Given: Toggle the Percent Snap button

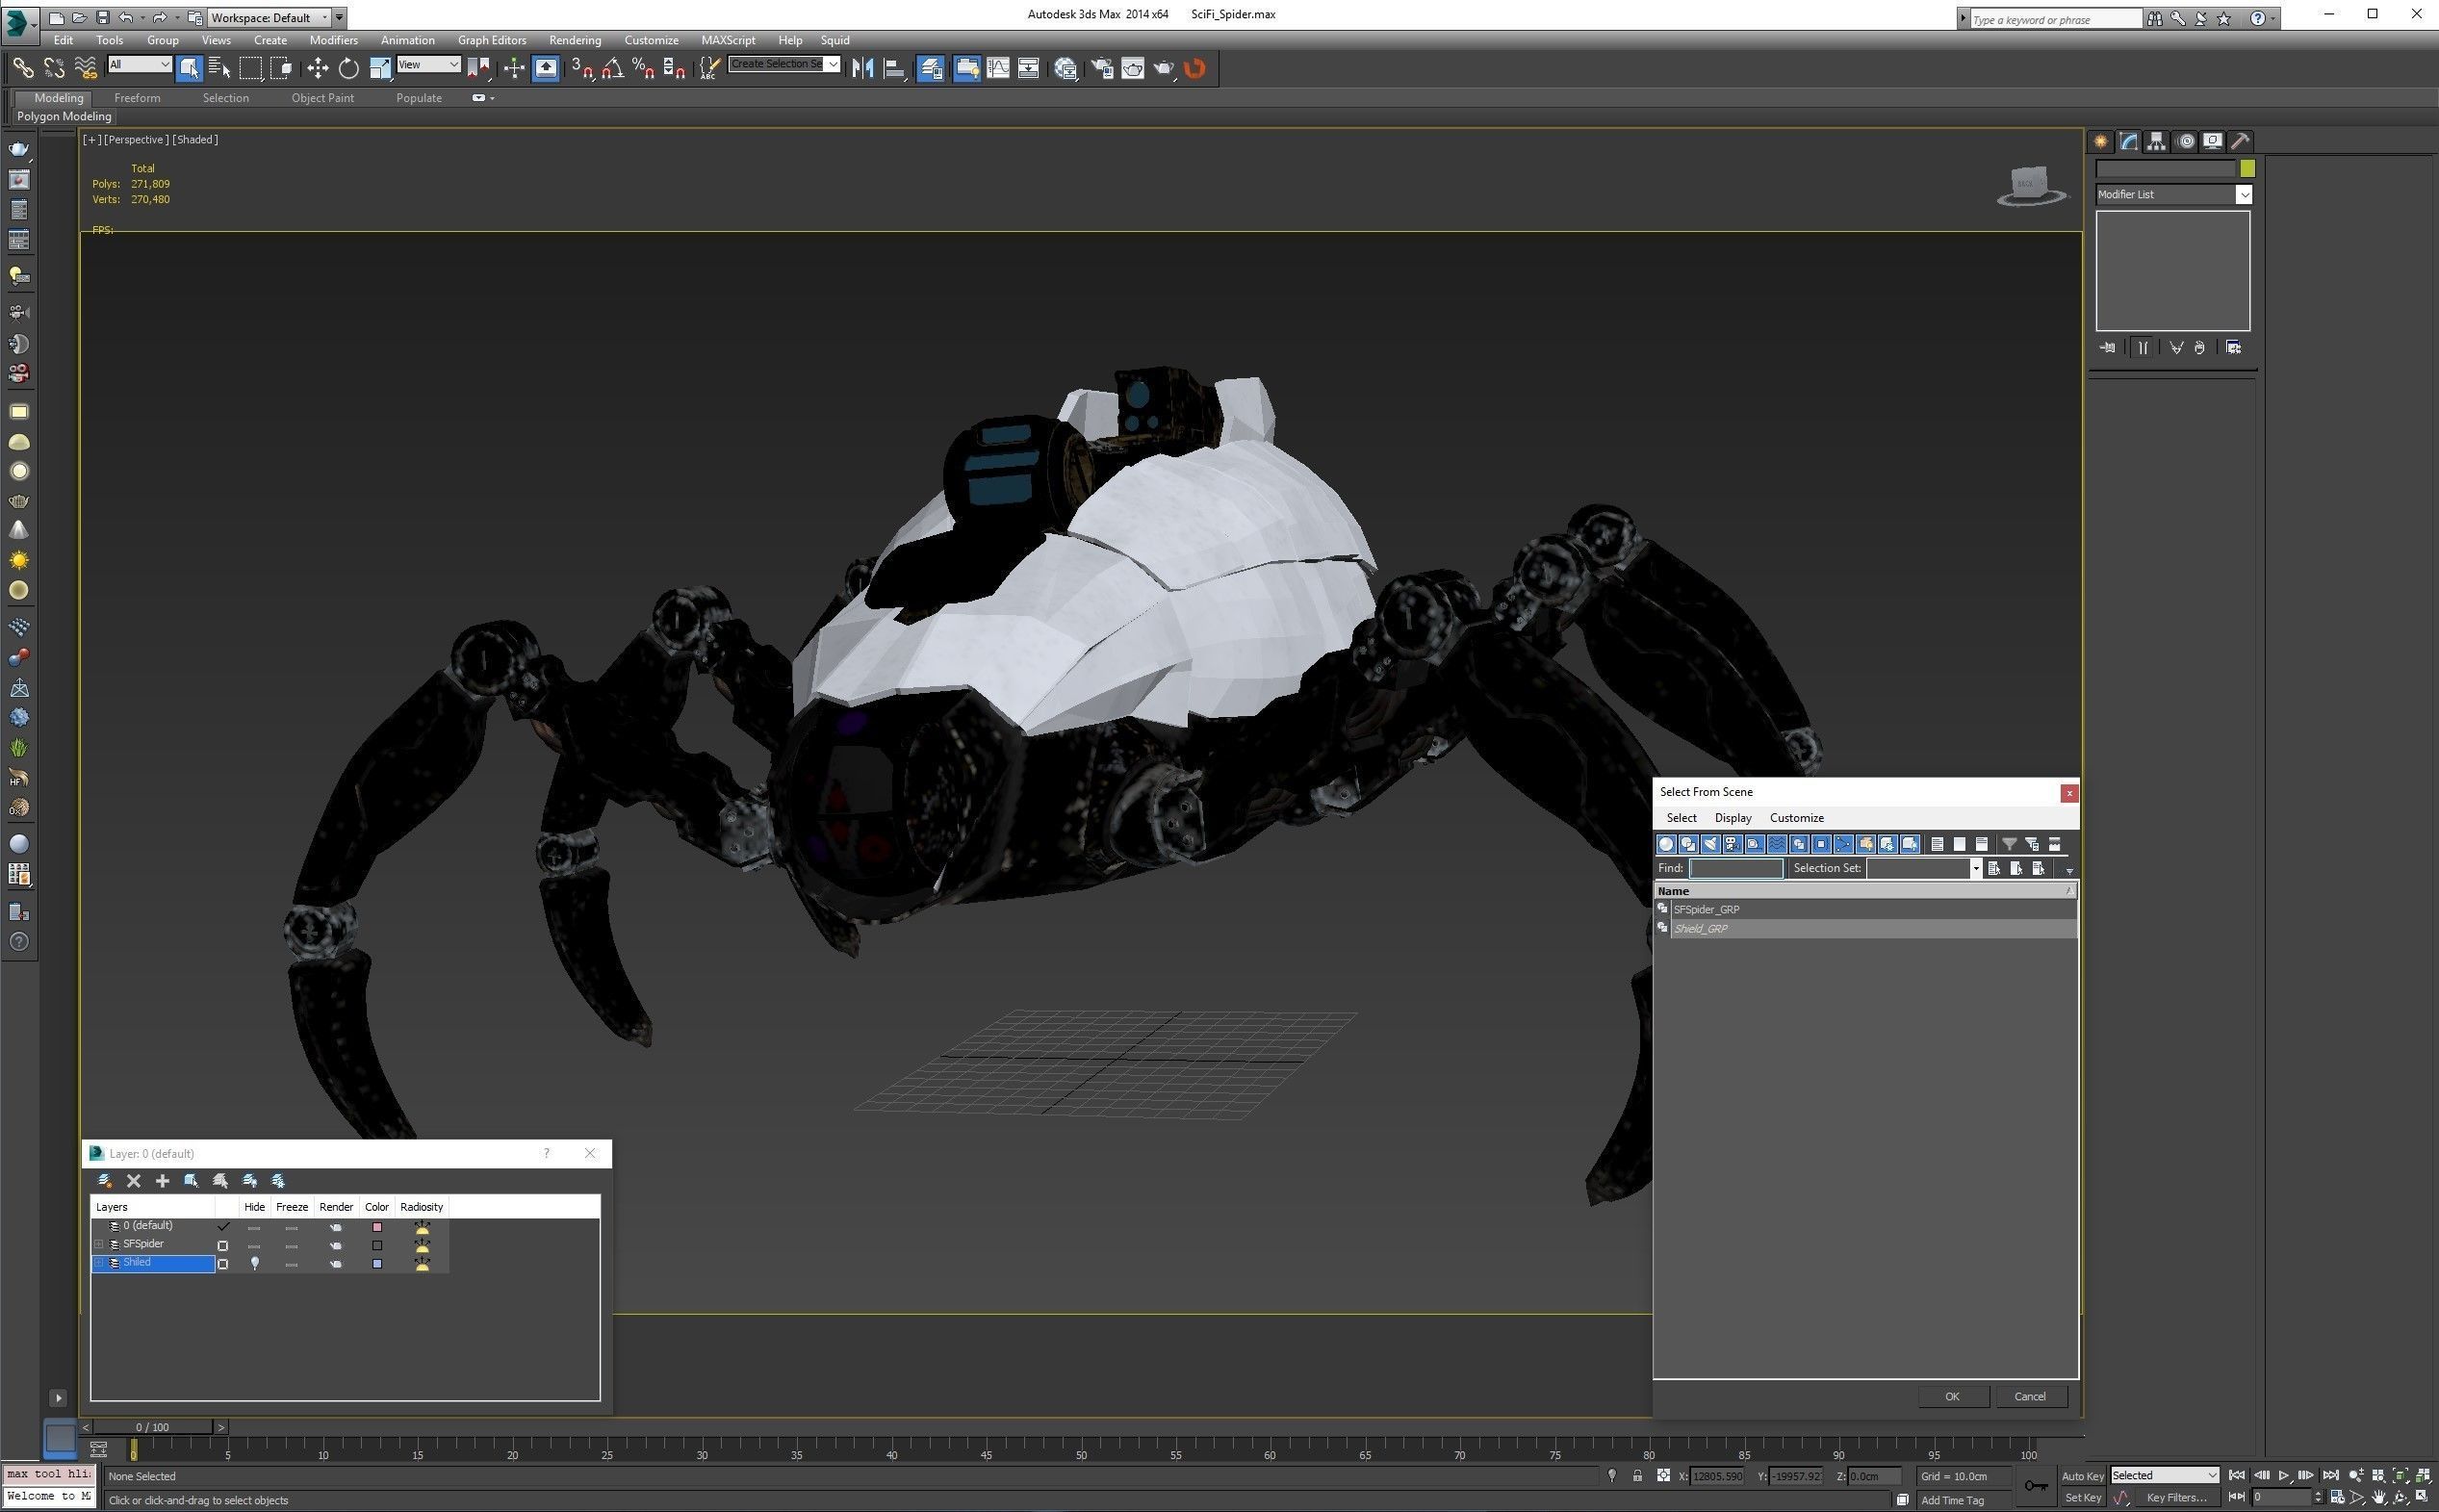Looking at the screenshot, I should [644, 68].
